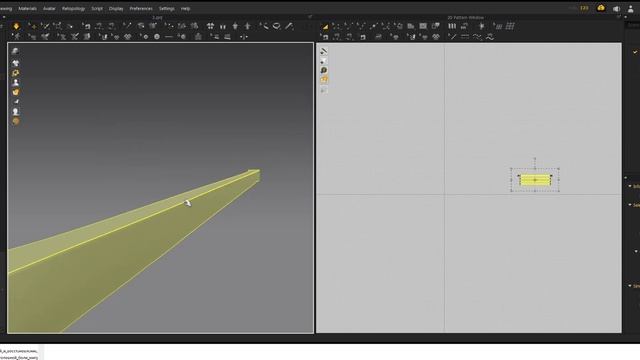Select the first wavy line icon in 2D toolbar

477,37
